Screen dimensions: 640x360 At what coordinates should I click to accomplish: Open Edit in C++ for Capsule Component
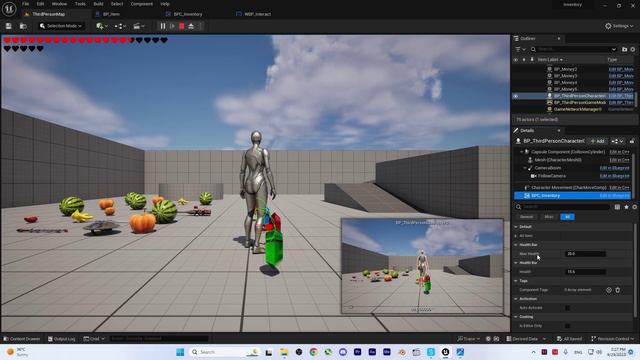point(619,152)
